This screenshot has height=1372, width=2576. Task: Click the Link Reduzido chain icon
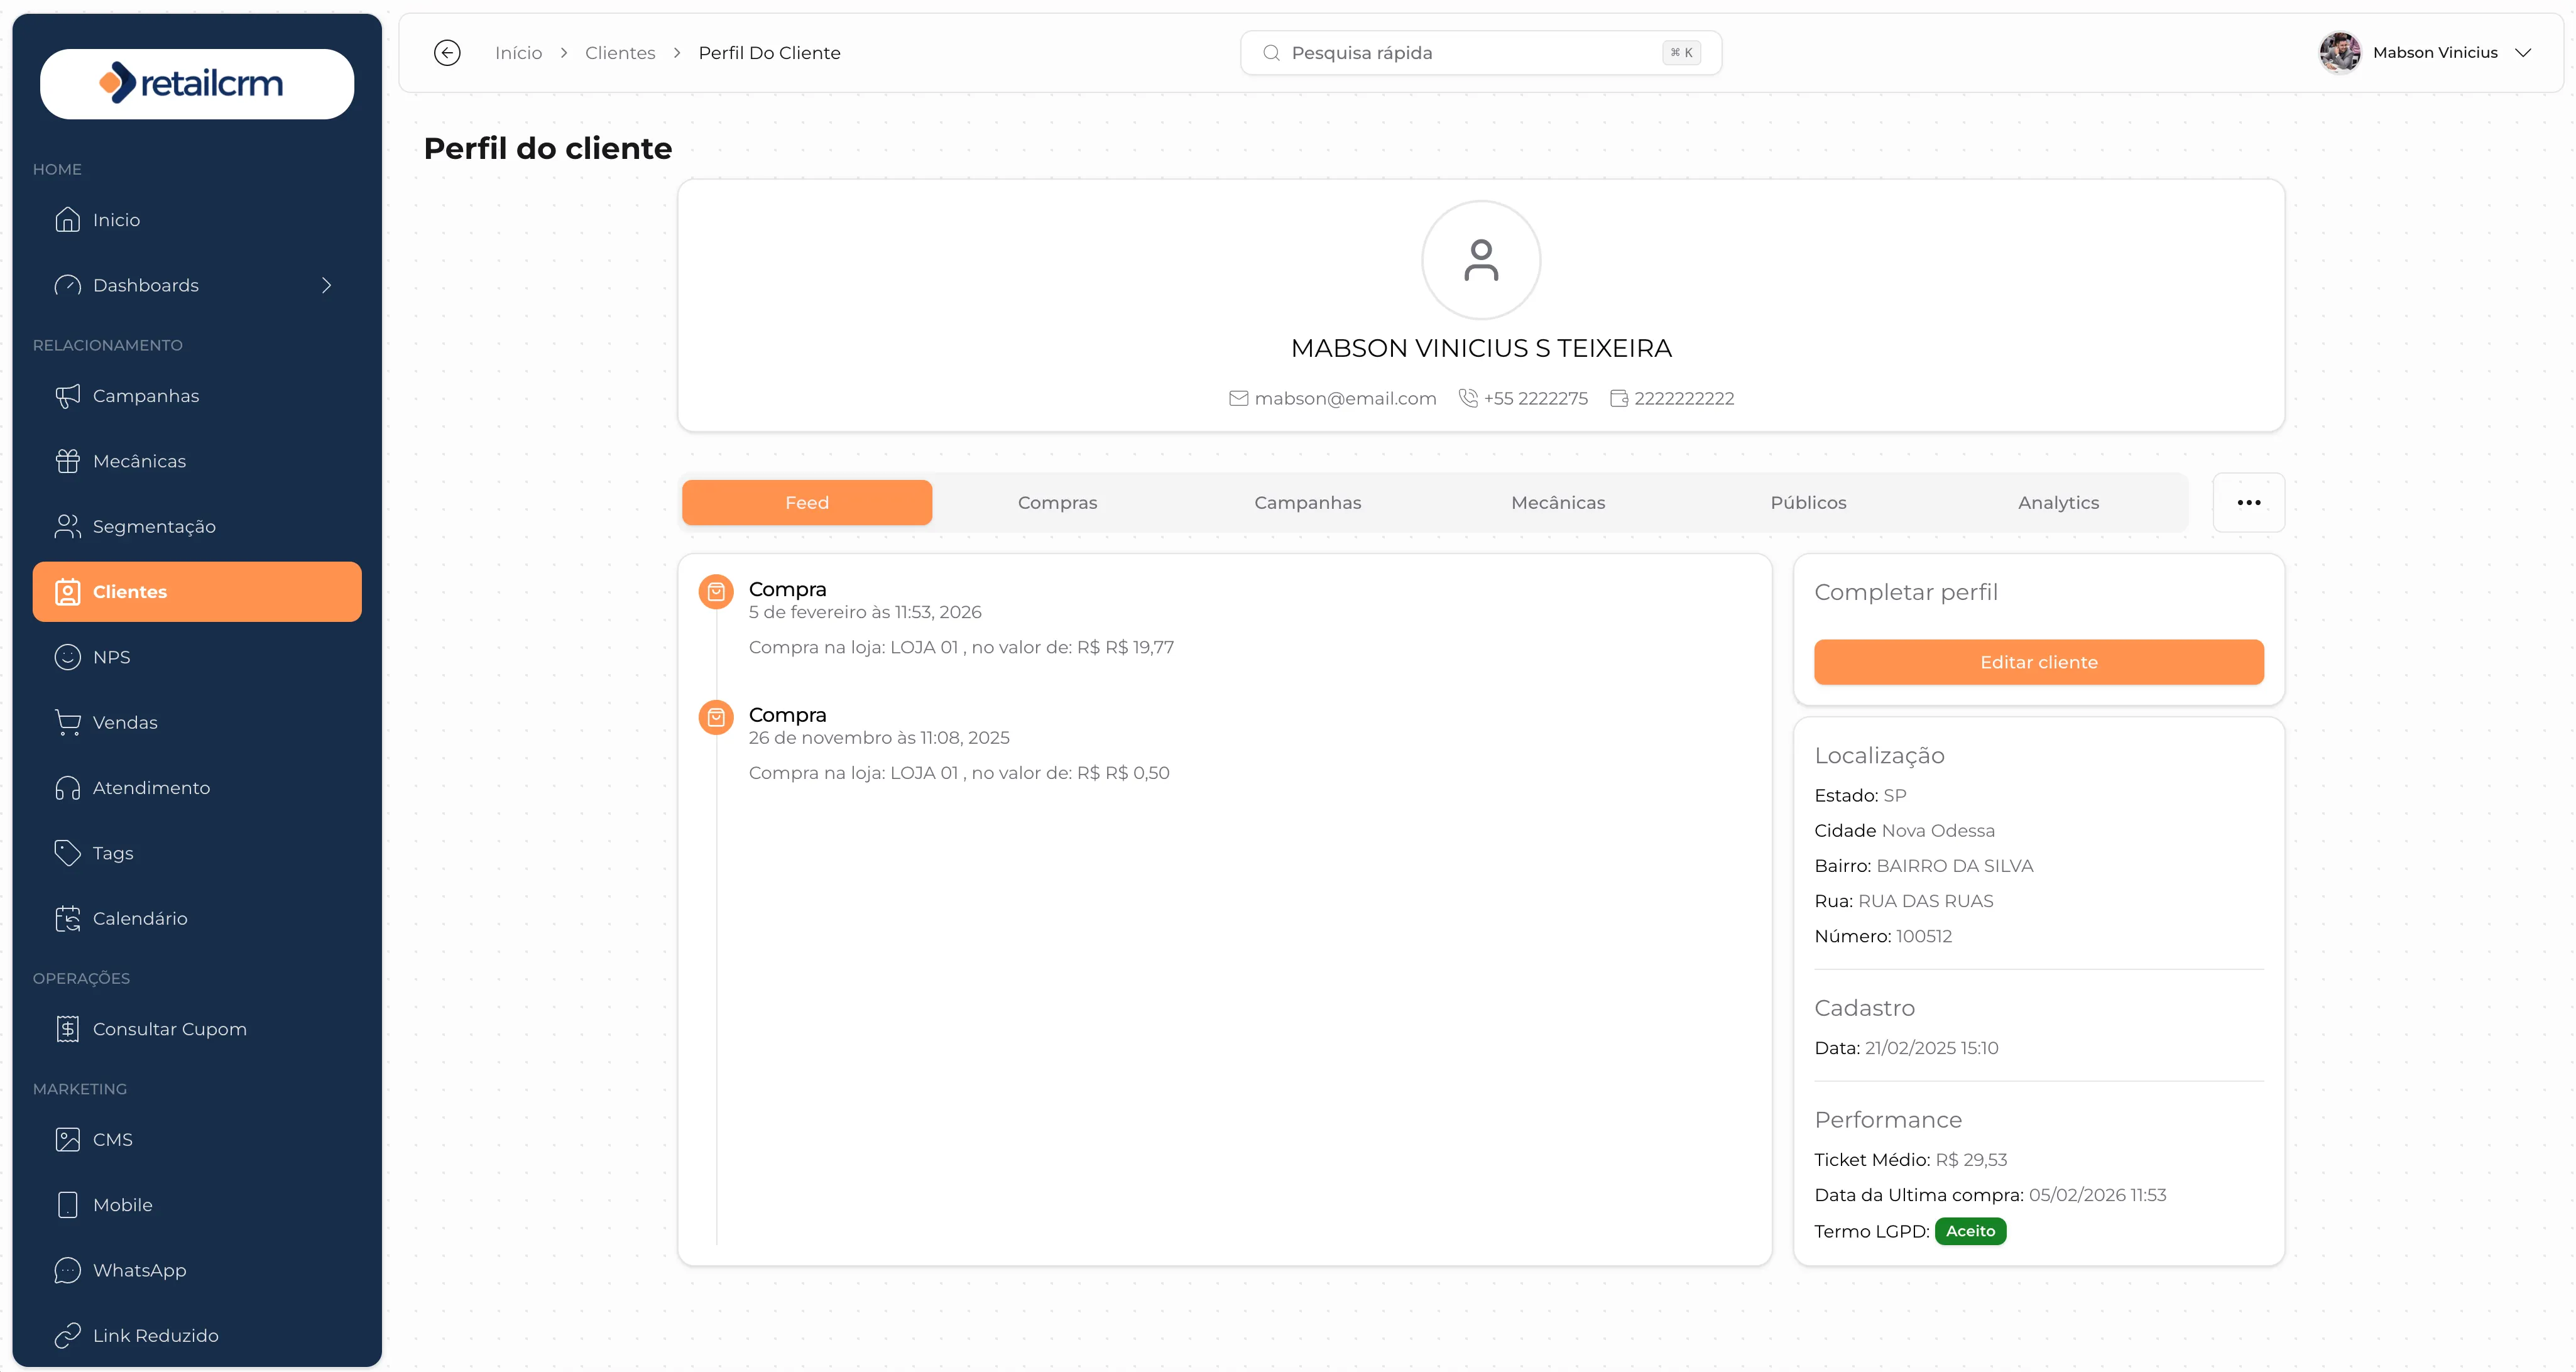pos(67,1336)
